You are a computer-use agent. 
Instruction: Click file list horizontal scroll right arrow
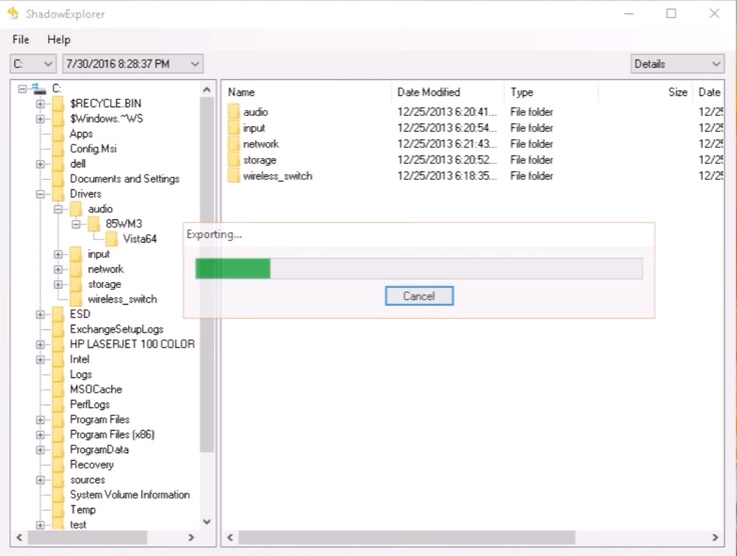[715, 537]
